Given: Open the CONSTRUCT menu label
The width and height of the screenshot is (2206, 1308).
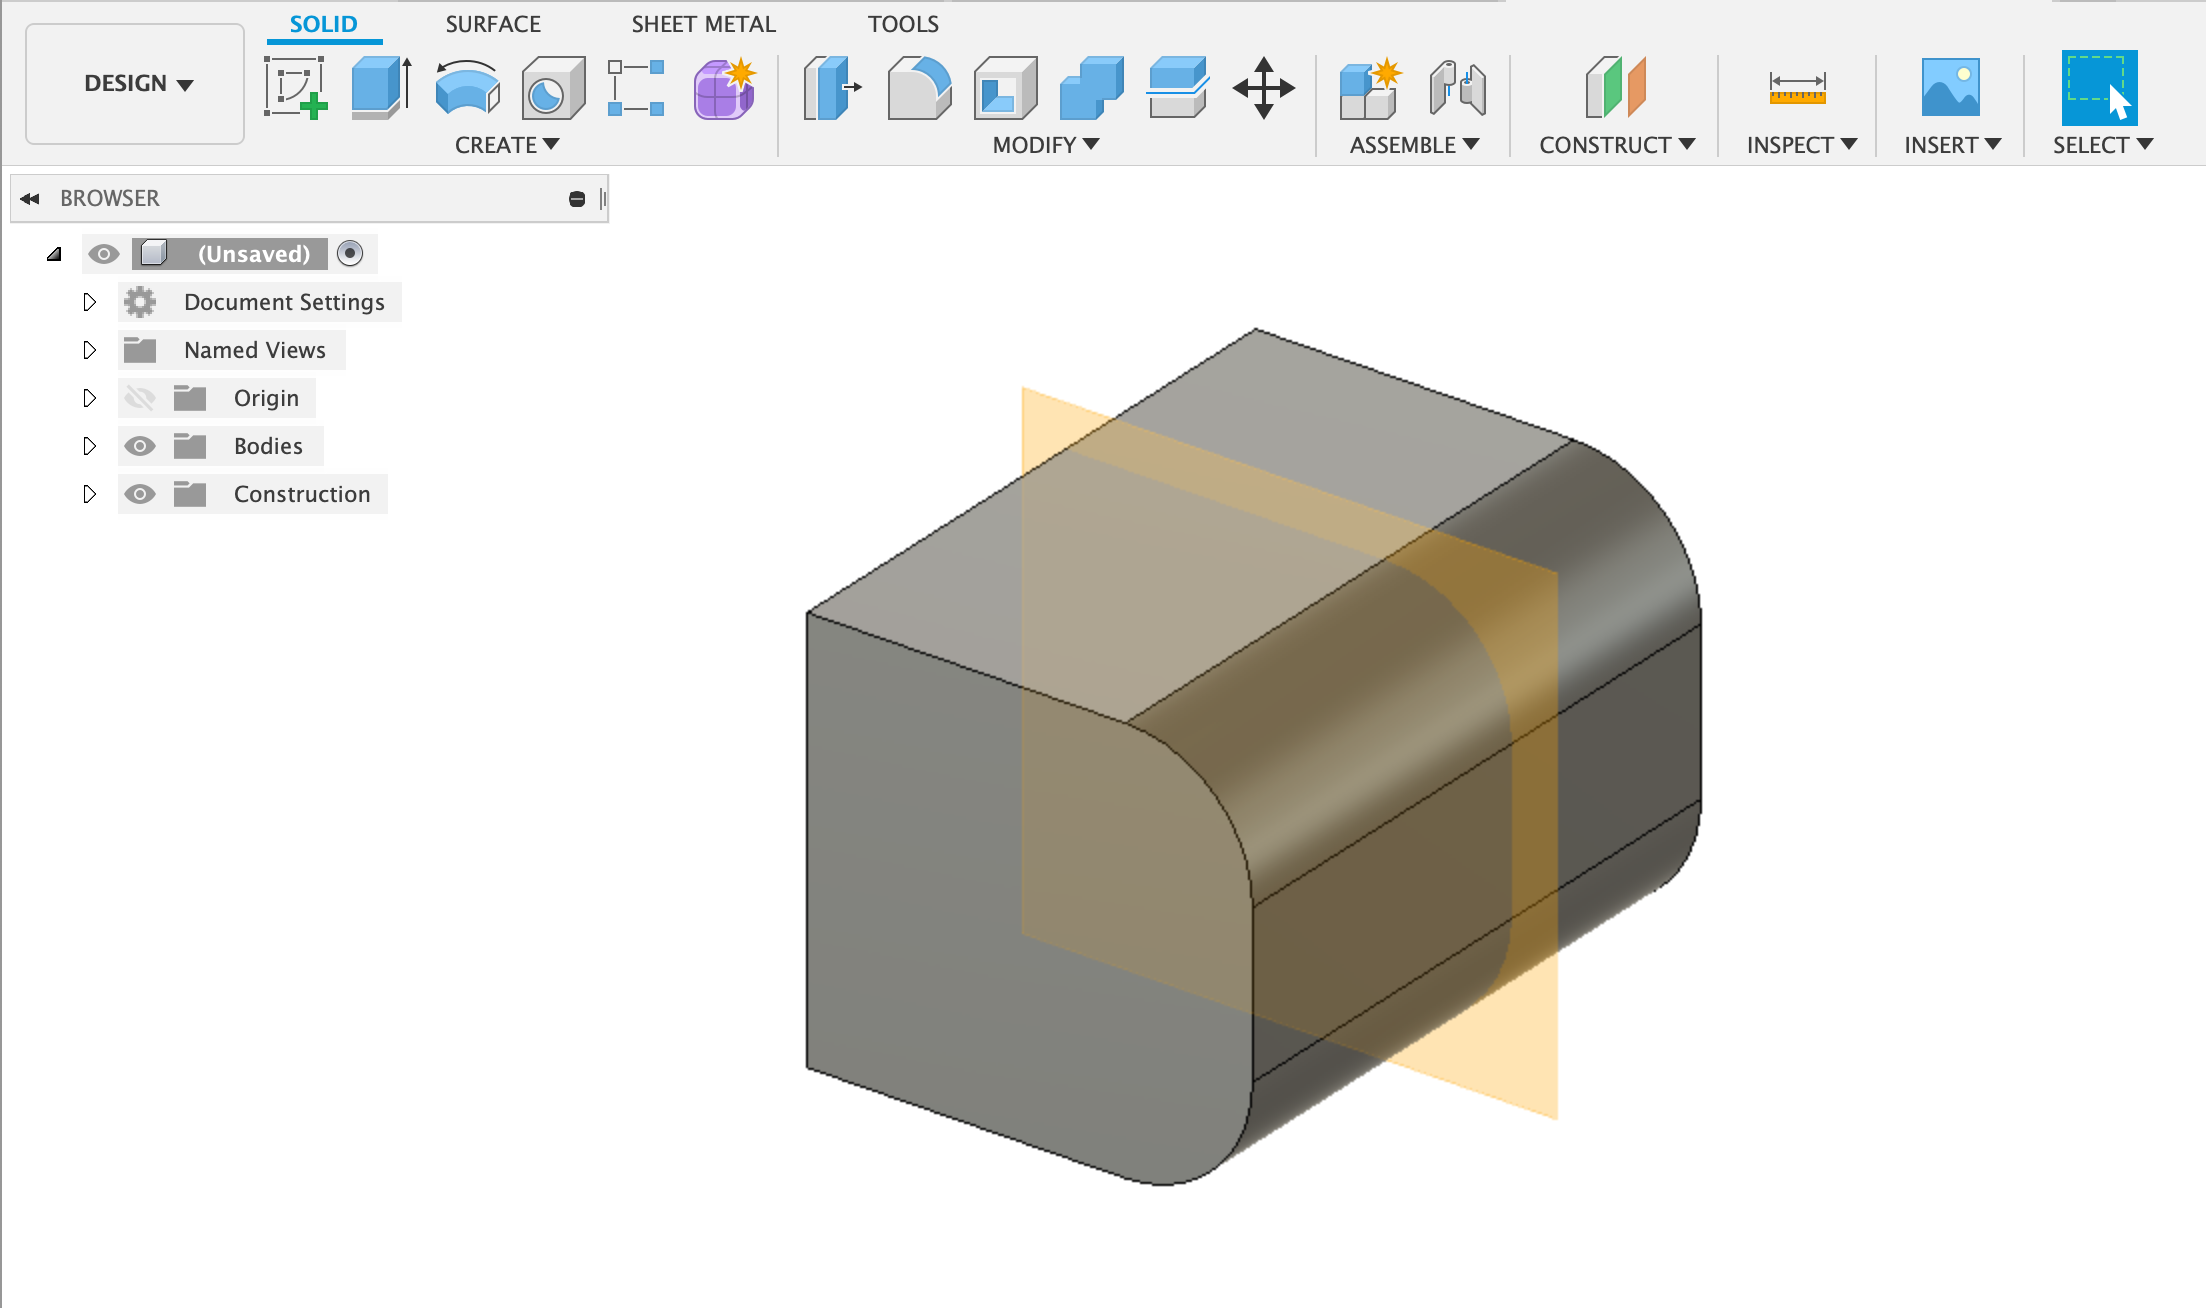Looking at the screenshot, I should point(1616,145).
